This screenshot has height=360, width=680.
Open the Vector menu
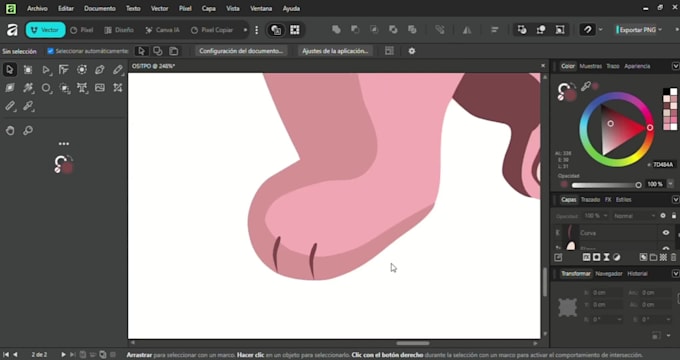[x=160, y=8]
